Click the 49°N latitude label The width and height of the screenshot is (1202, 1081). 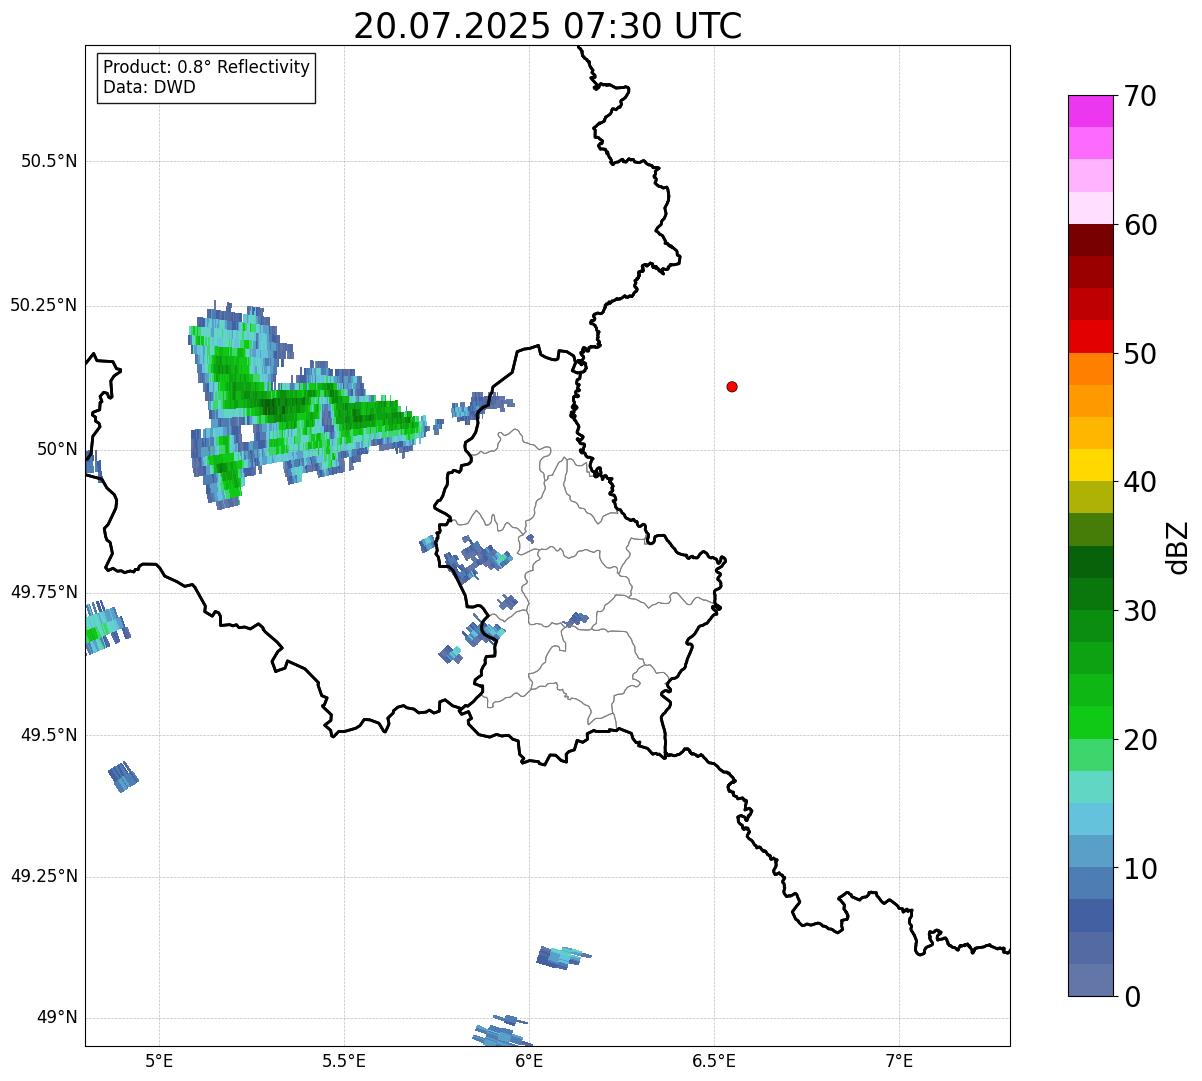click(57, 1018)
